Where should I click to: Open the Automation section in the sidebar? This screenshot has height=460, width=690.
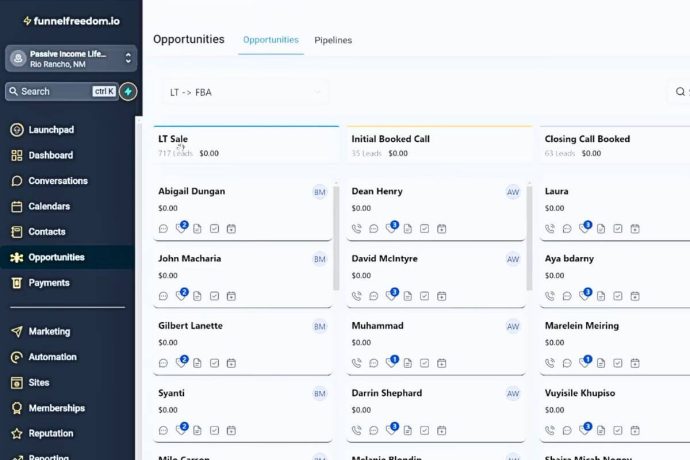pos(52,357)
